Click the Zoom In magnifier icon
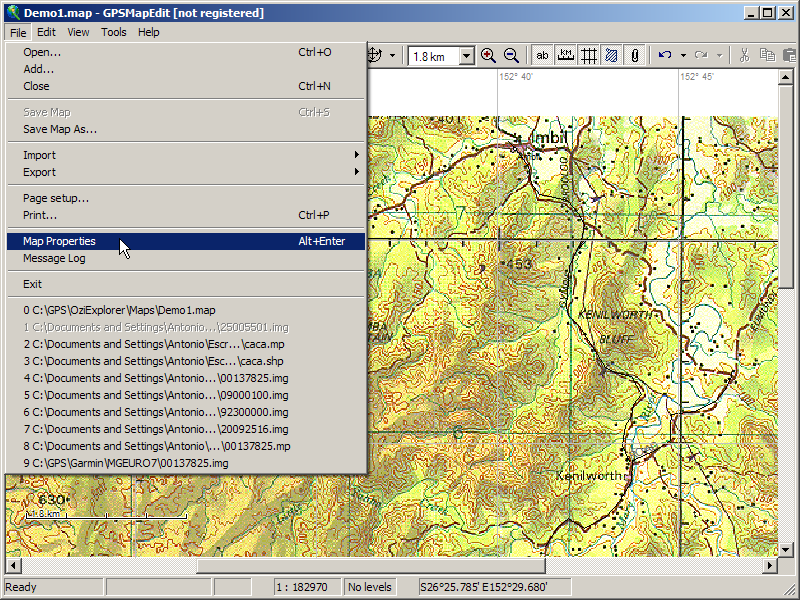 point(488,56)
